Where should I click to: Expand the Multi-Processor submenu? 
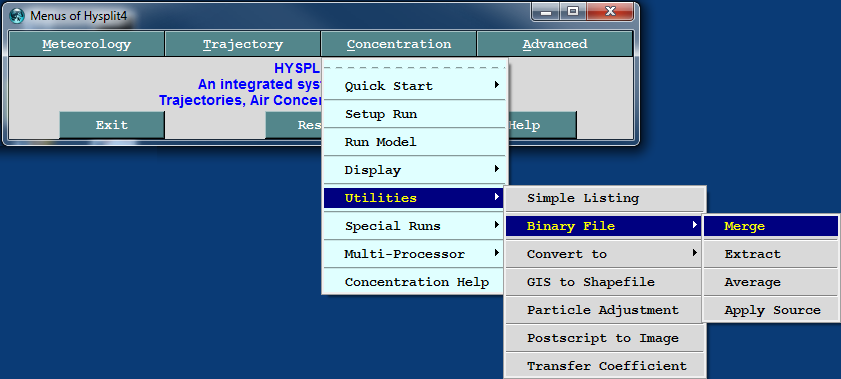click(x=415, y=254)
